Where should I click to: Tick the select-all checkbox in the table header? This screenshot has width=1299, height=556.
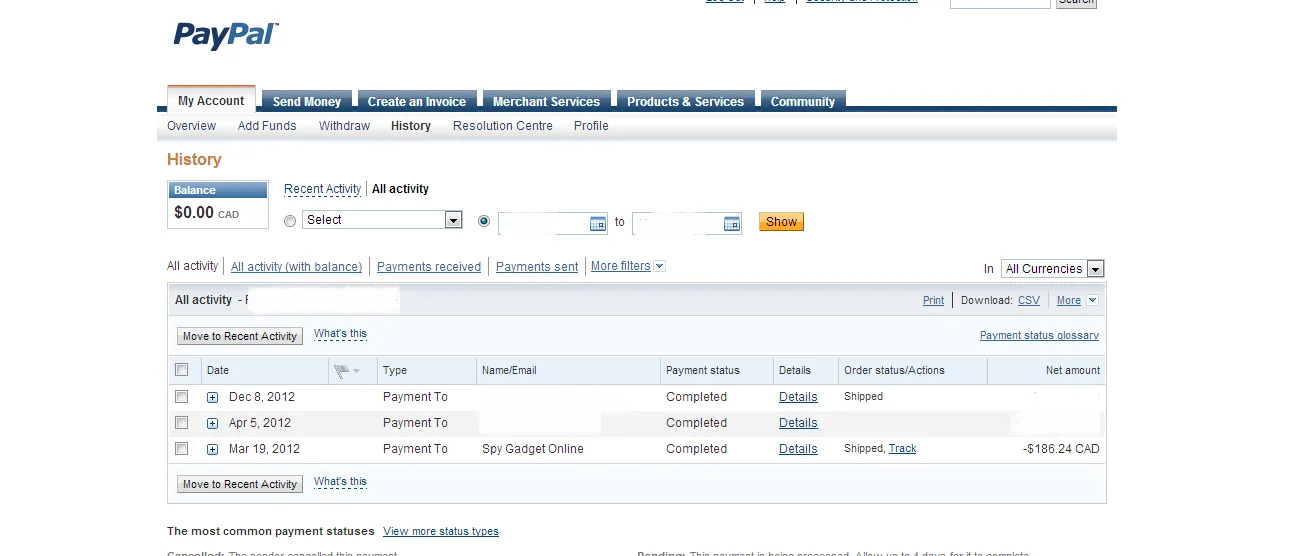pyautogui.click(x=181, y=370)
